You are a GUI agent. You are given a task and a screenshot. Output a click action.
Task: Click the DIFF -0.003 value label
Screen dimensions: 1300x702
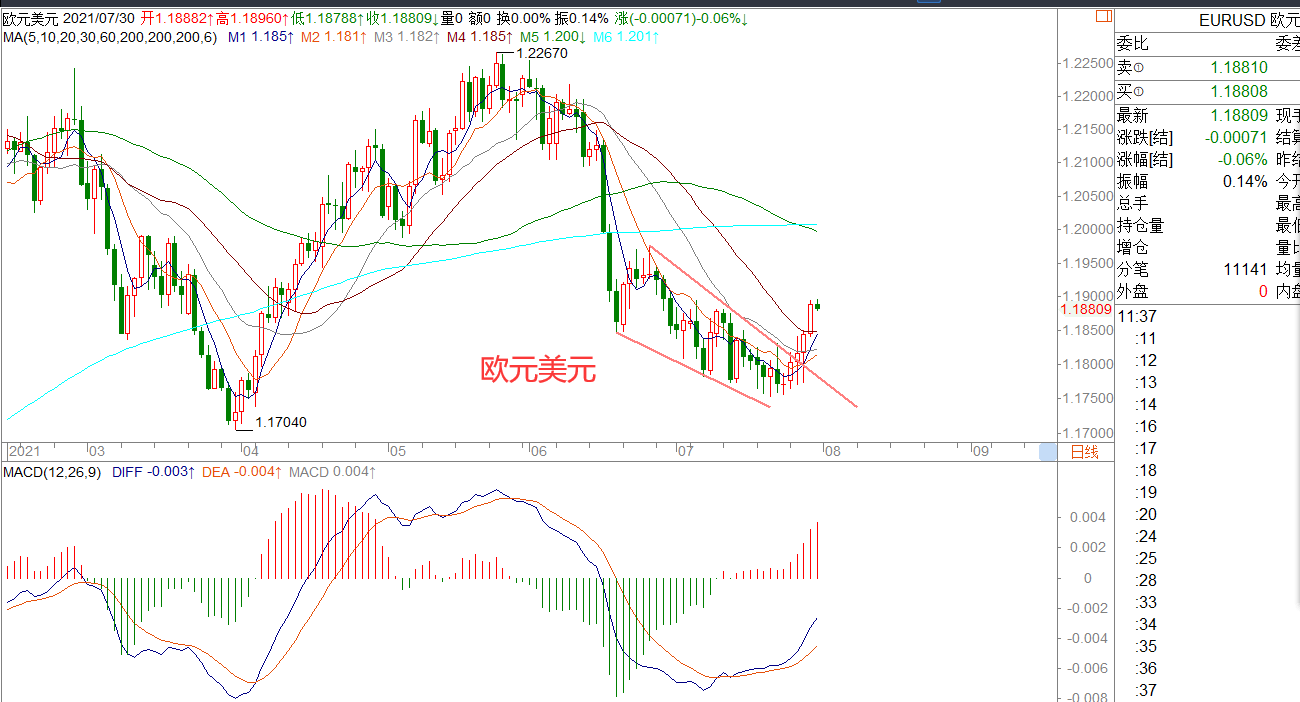tap(153, 471)
